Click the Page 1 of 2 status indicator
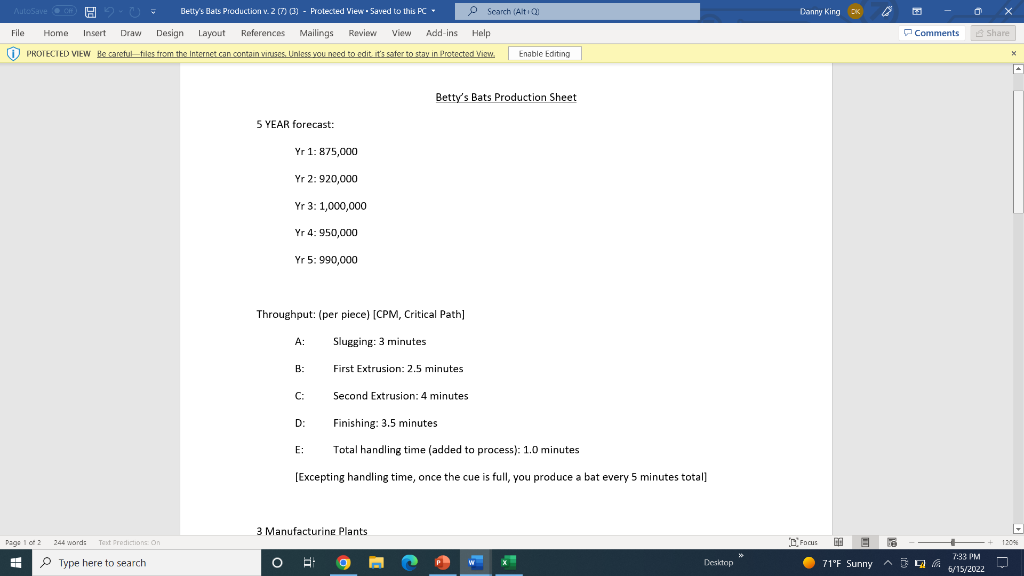Screen dimensions: 1024x576 click(23, 542)
